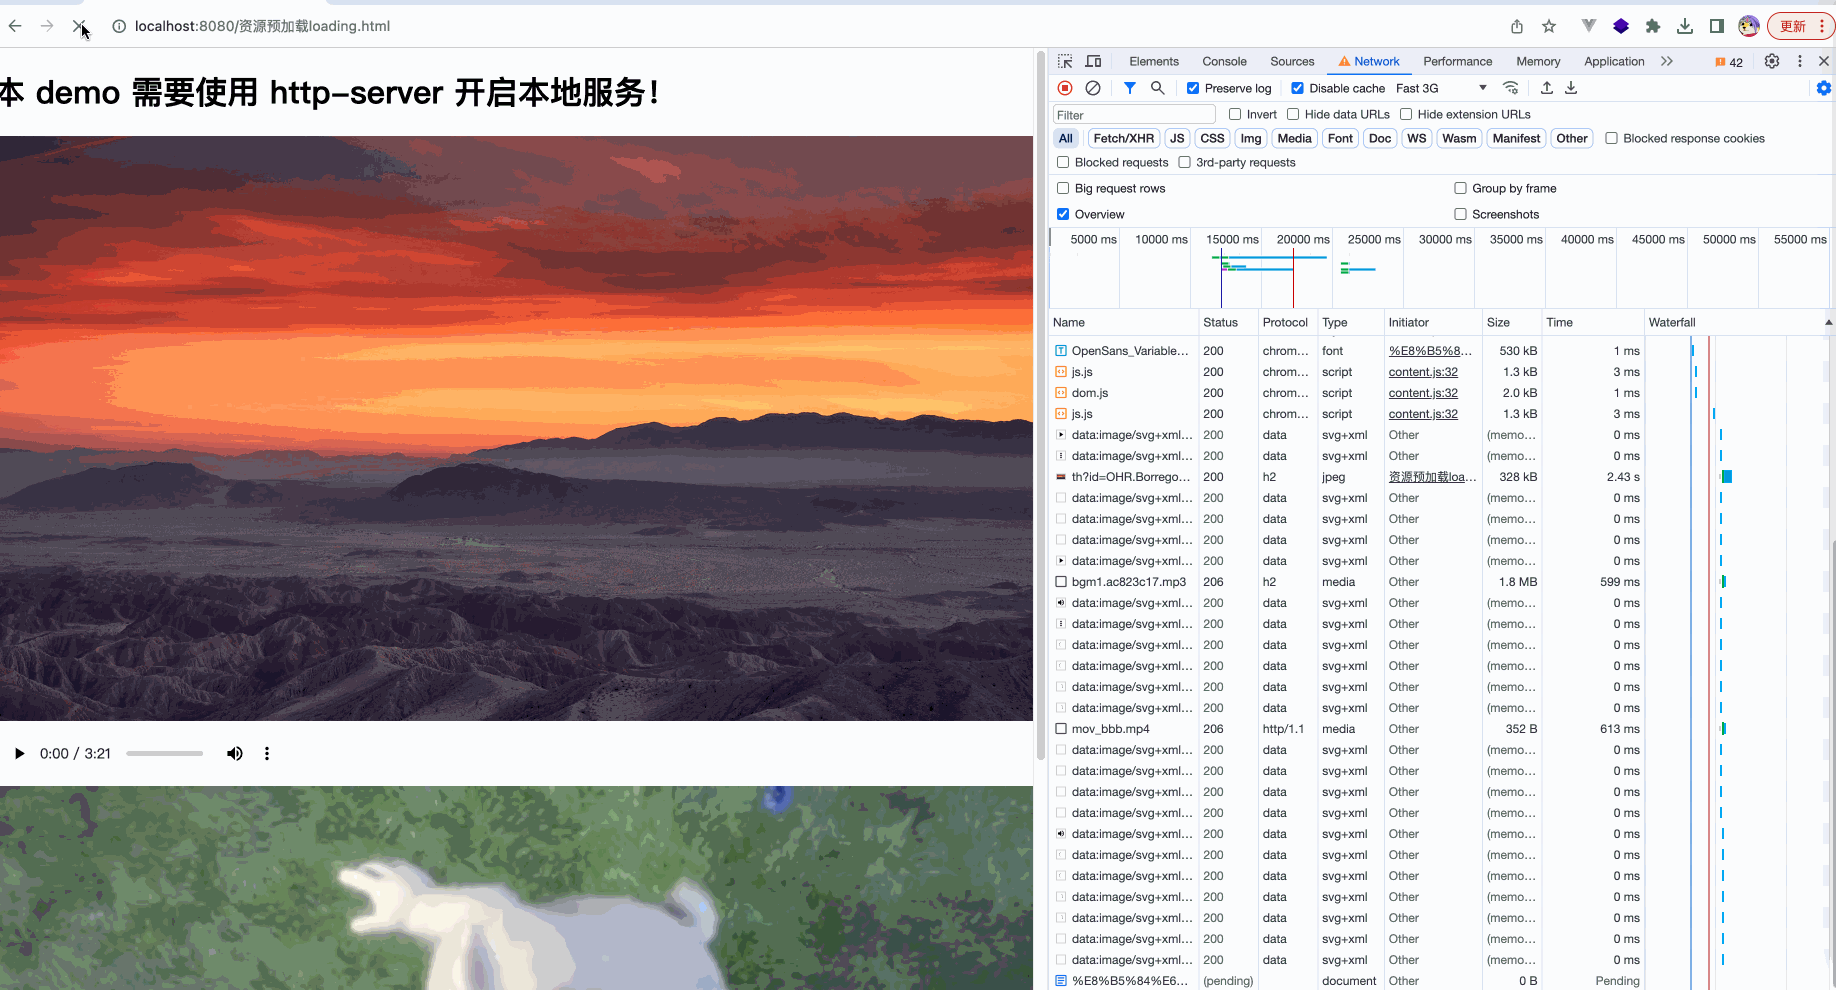Select the inspect element tool

1065,60
